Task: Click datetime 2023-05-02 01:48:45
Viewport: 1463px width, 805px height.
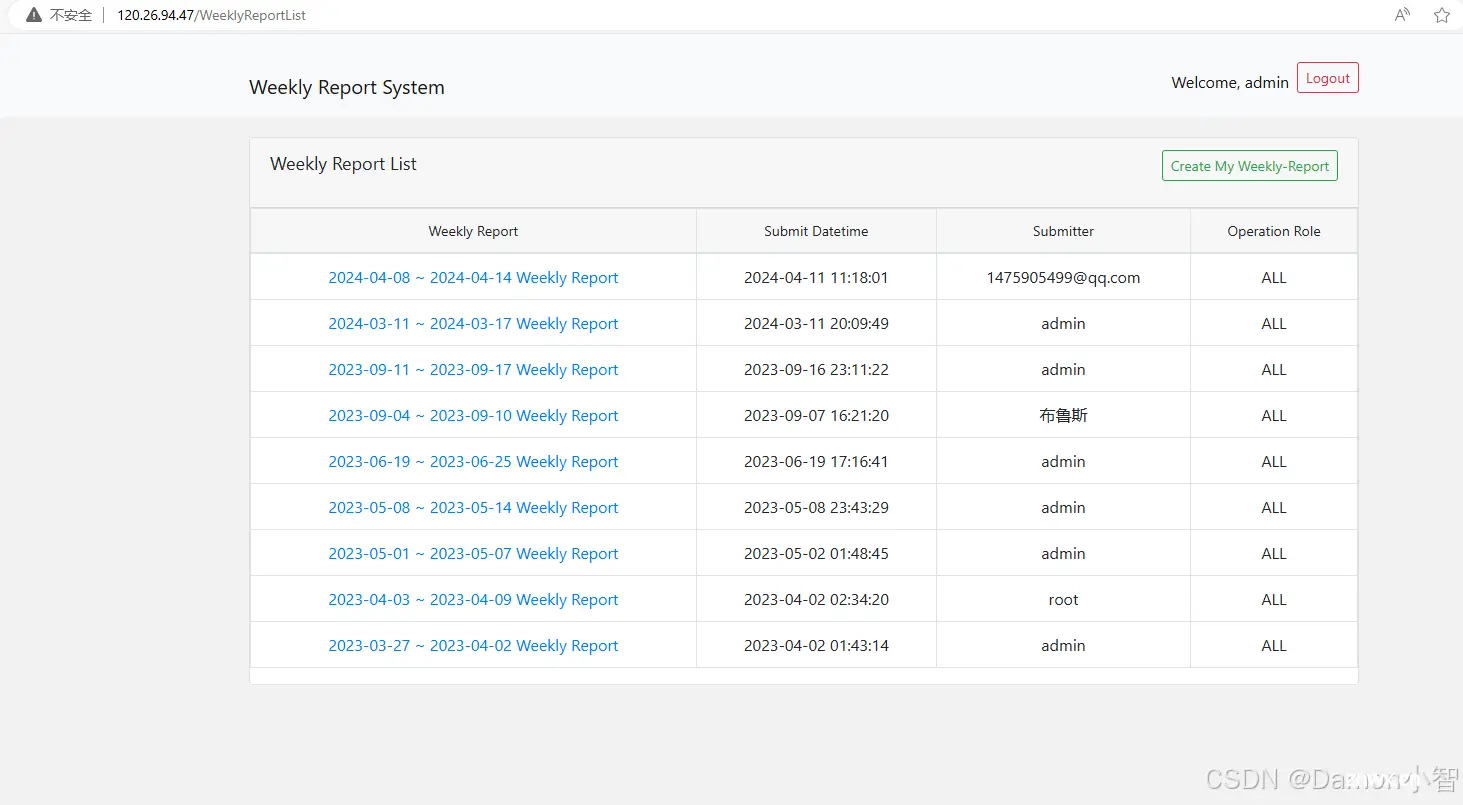Action: pos(816,554)
